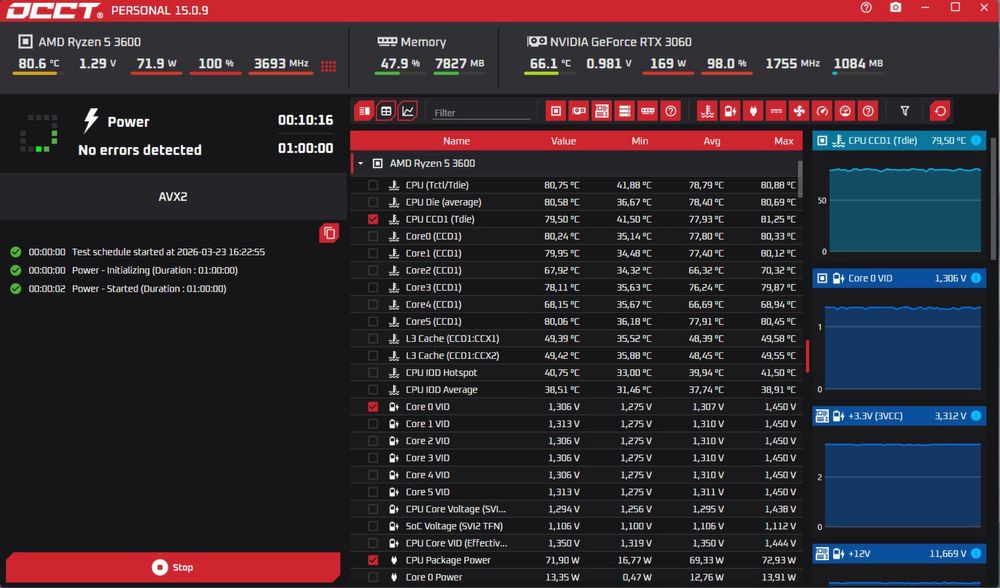
Task: Reset min/max values with the refresh icon
Action: [940, 111]
